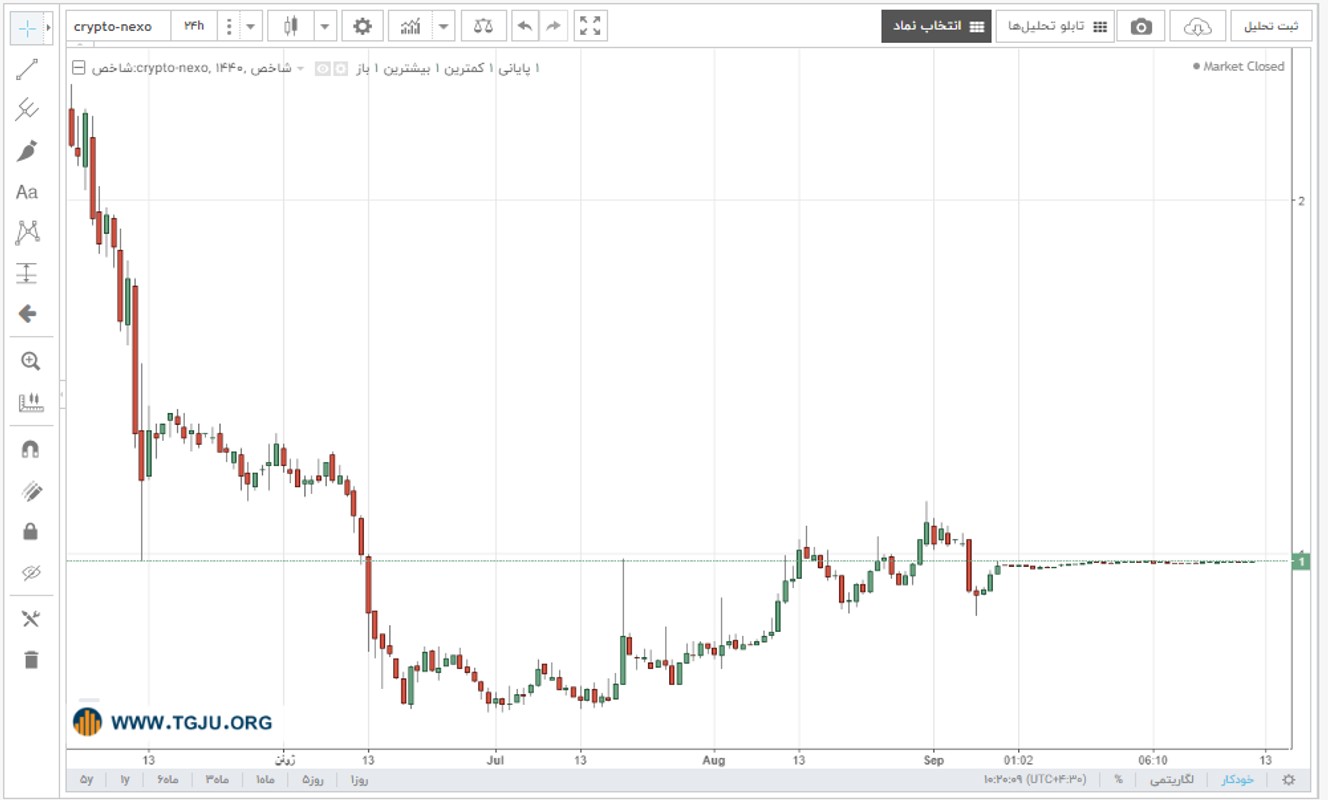Take a chart snapshot with camera icon
Viewport: 1328px width, 800px height.
(1141, 26)
